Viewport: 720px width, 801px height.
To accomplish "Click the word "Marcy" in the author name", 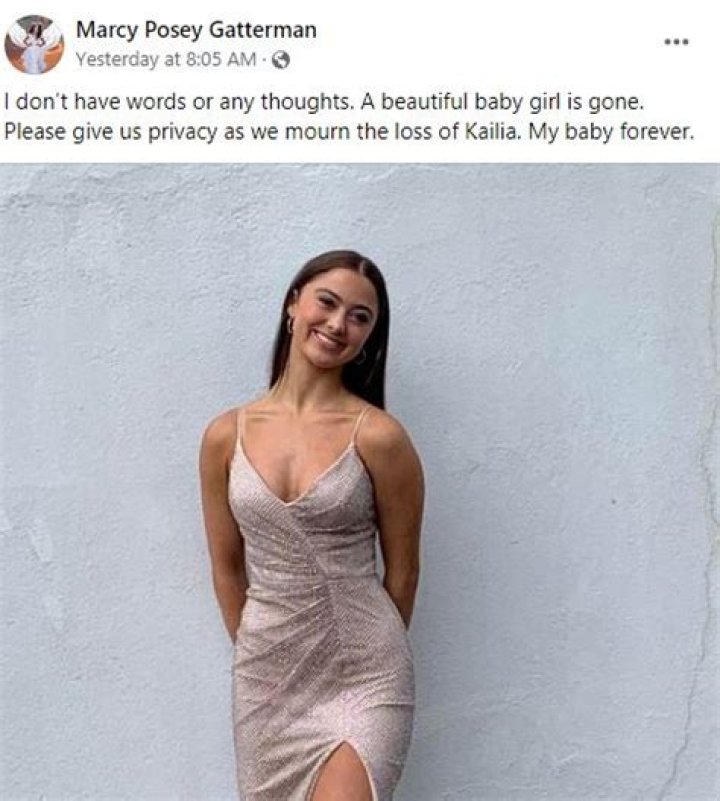I will tap(107, 30).
